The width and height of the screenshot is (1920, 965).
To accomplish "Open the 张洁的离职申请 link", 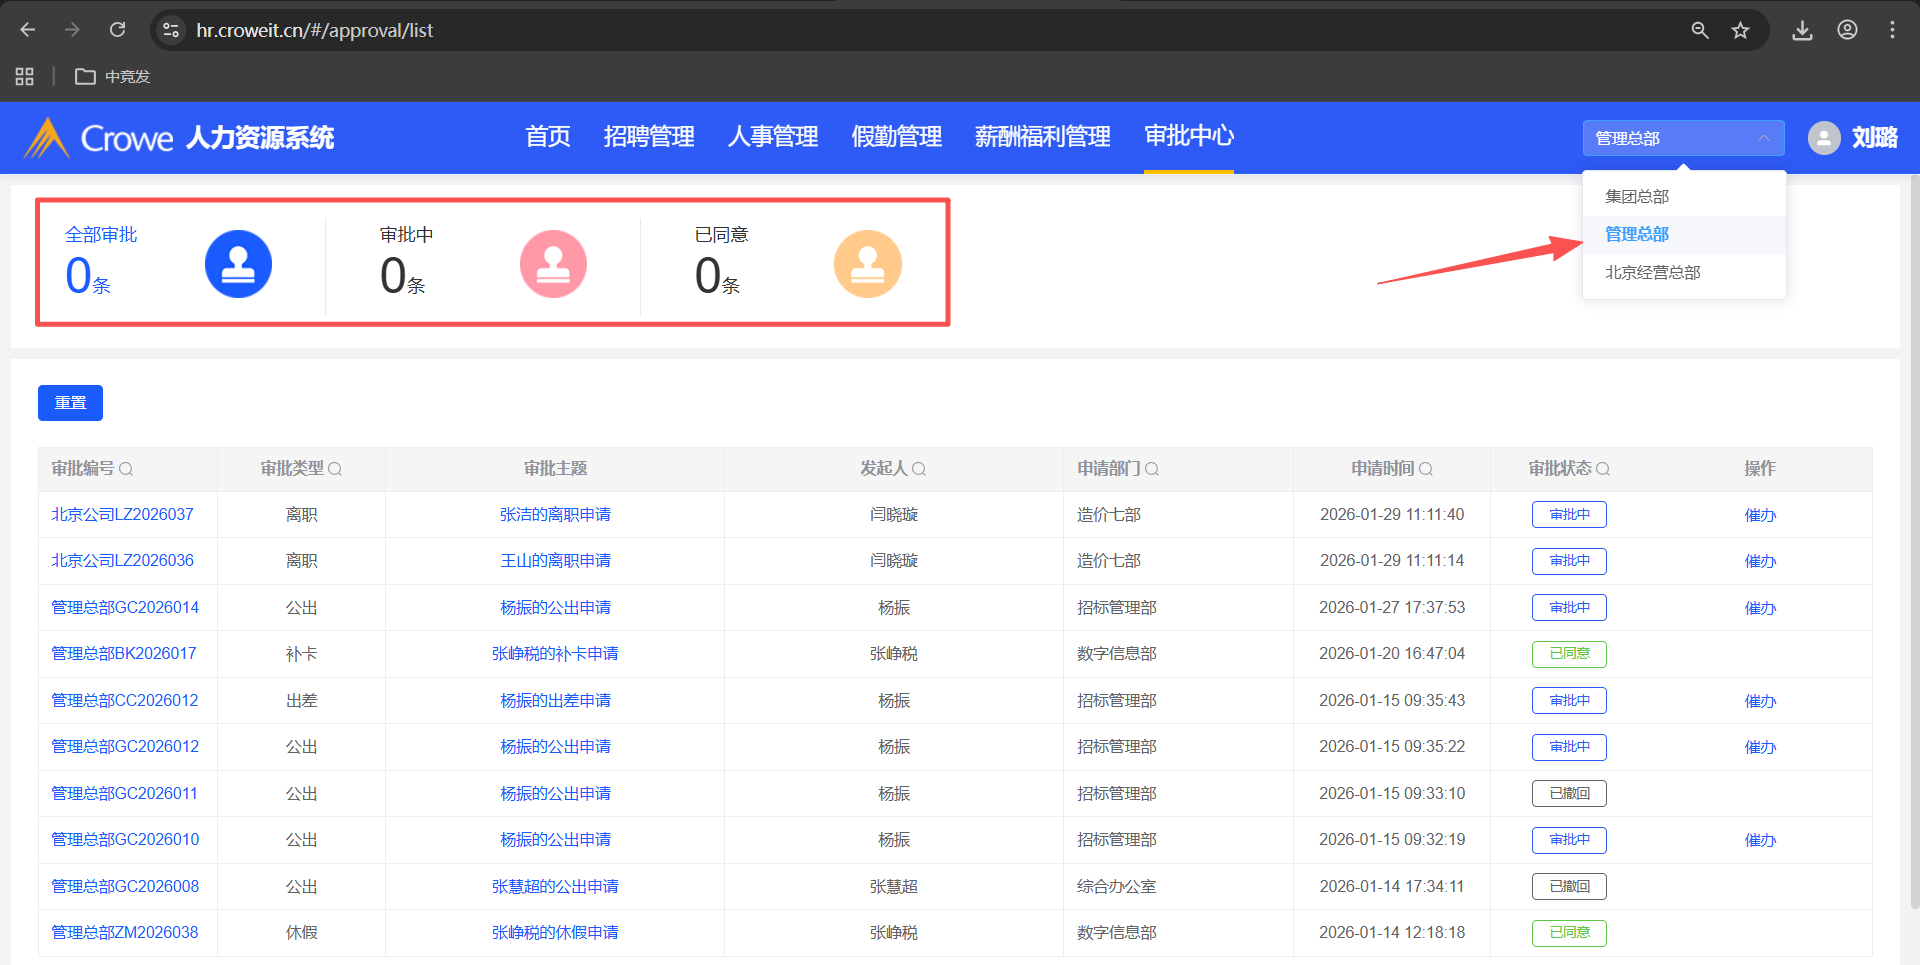I will (x=555, y=515).
